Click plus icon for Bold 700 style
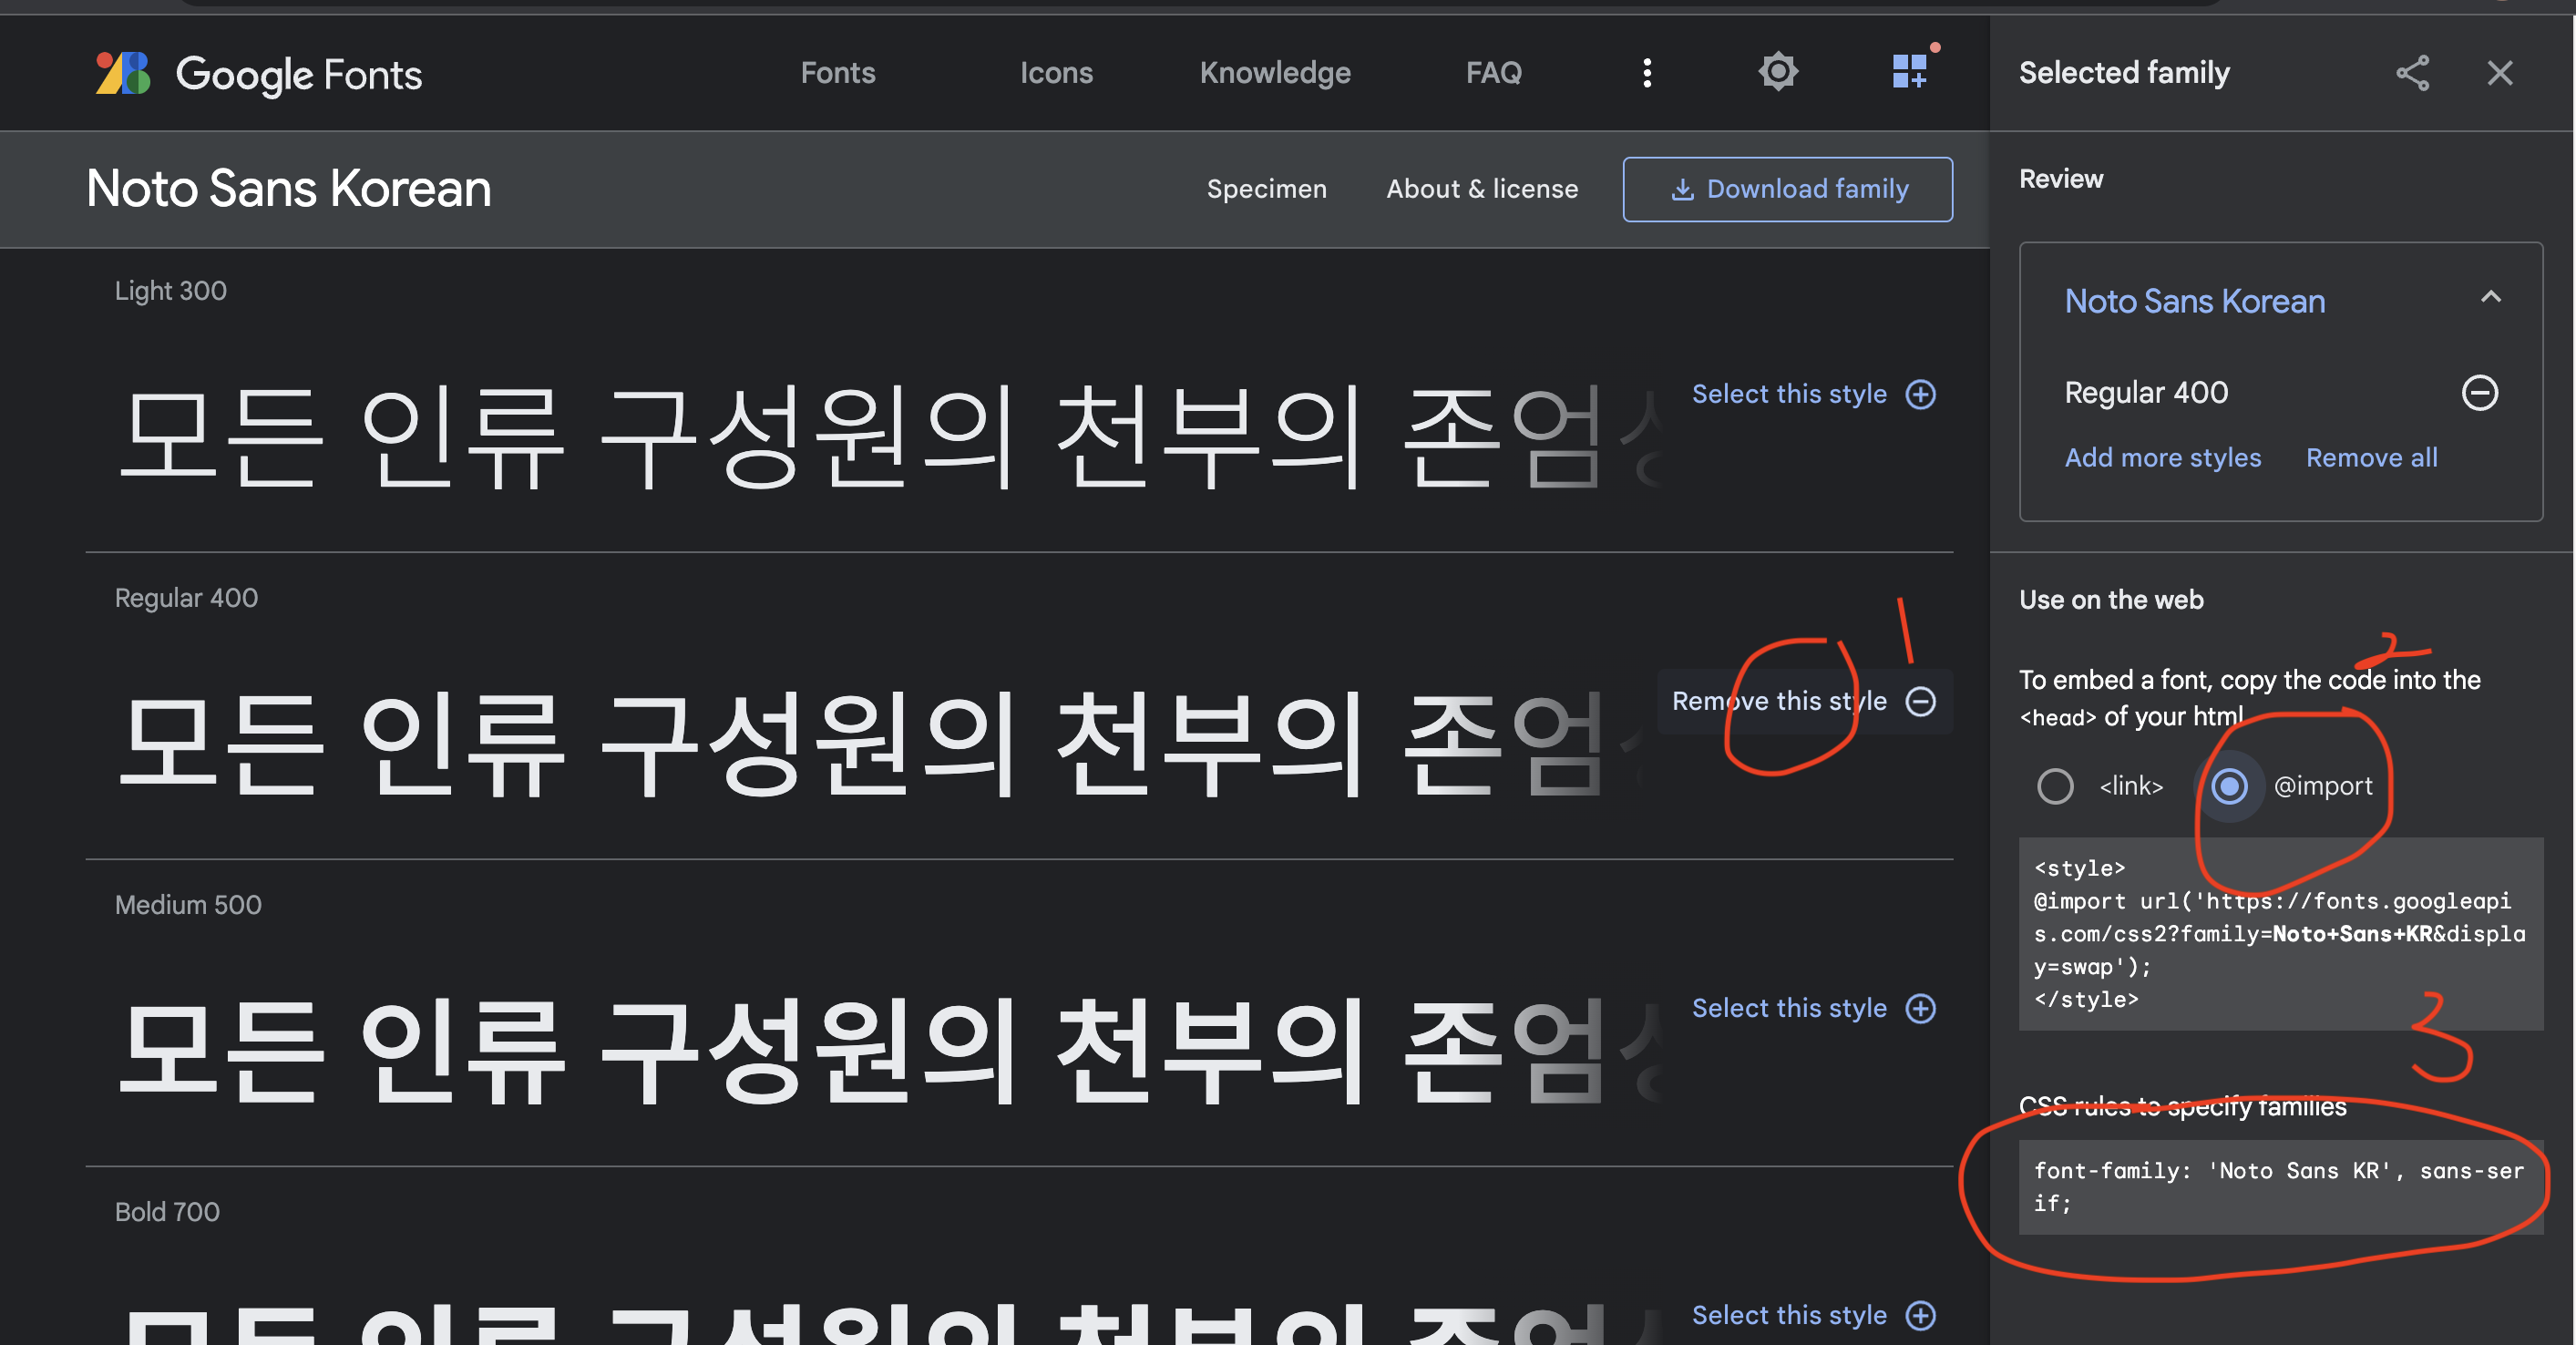This screenshot has width=2576, height=1345. point(1921,1315)
